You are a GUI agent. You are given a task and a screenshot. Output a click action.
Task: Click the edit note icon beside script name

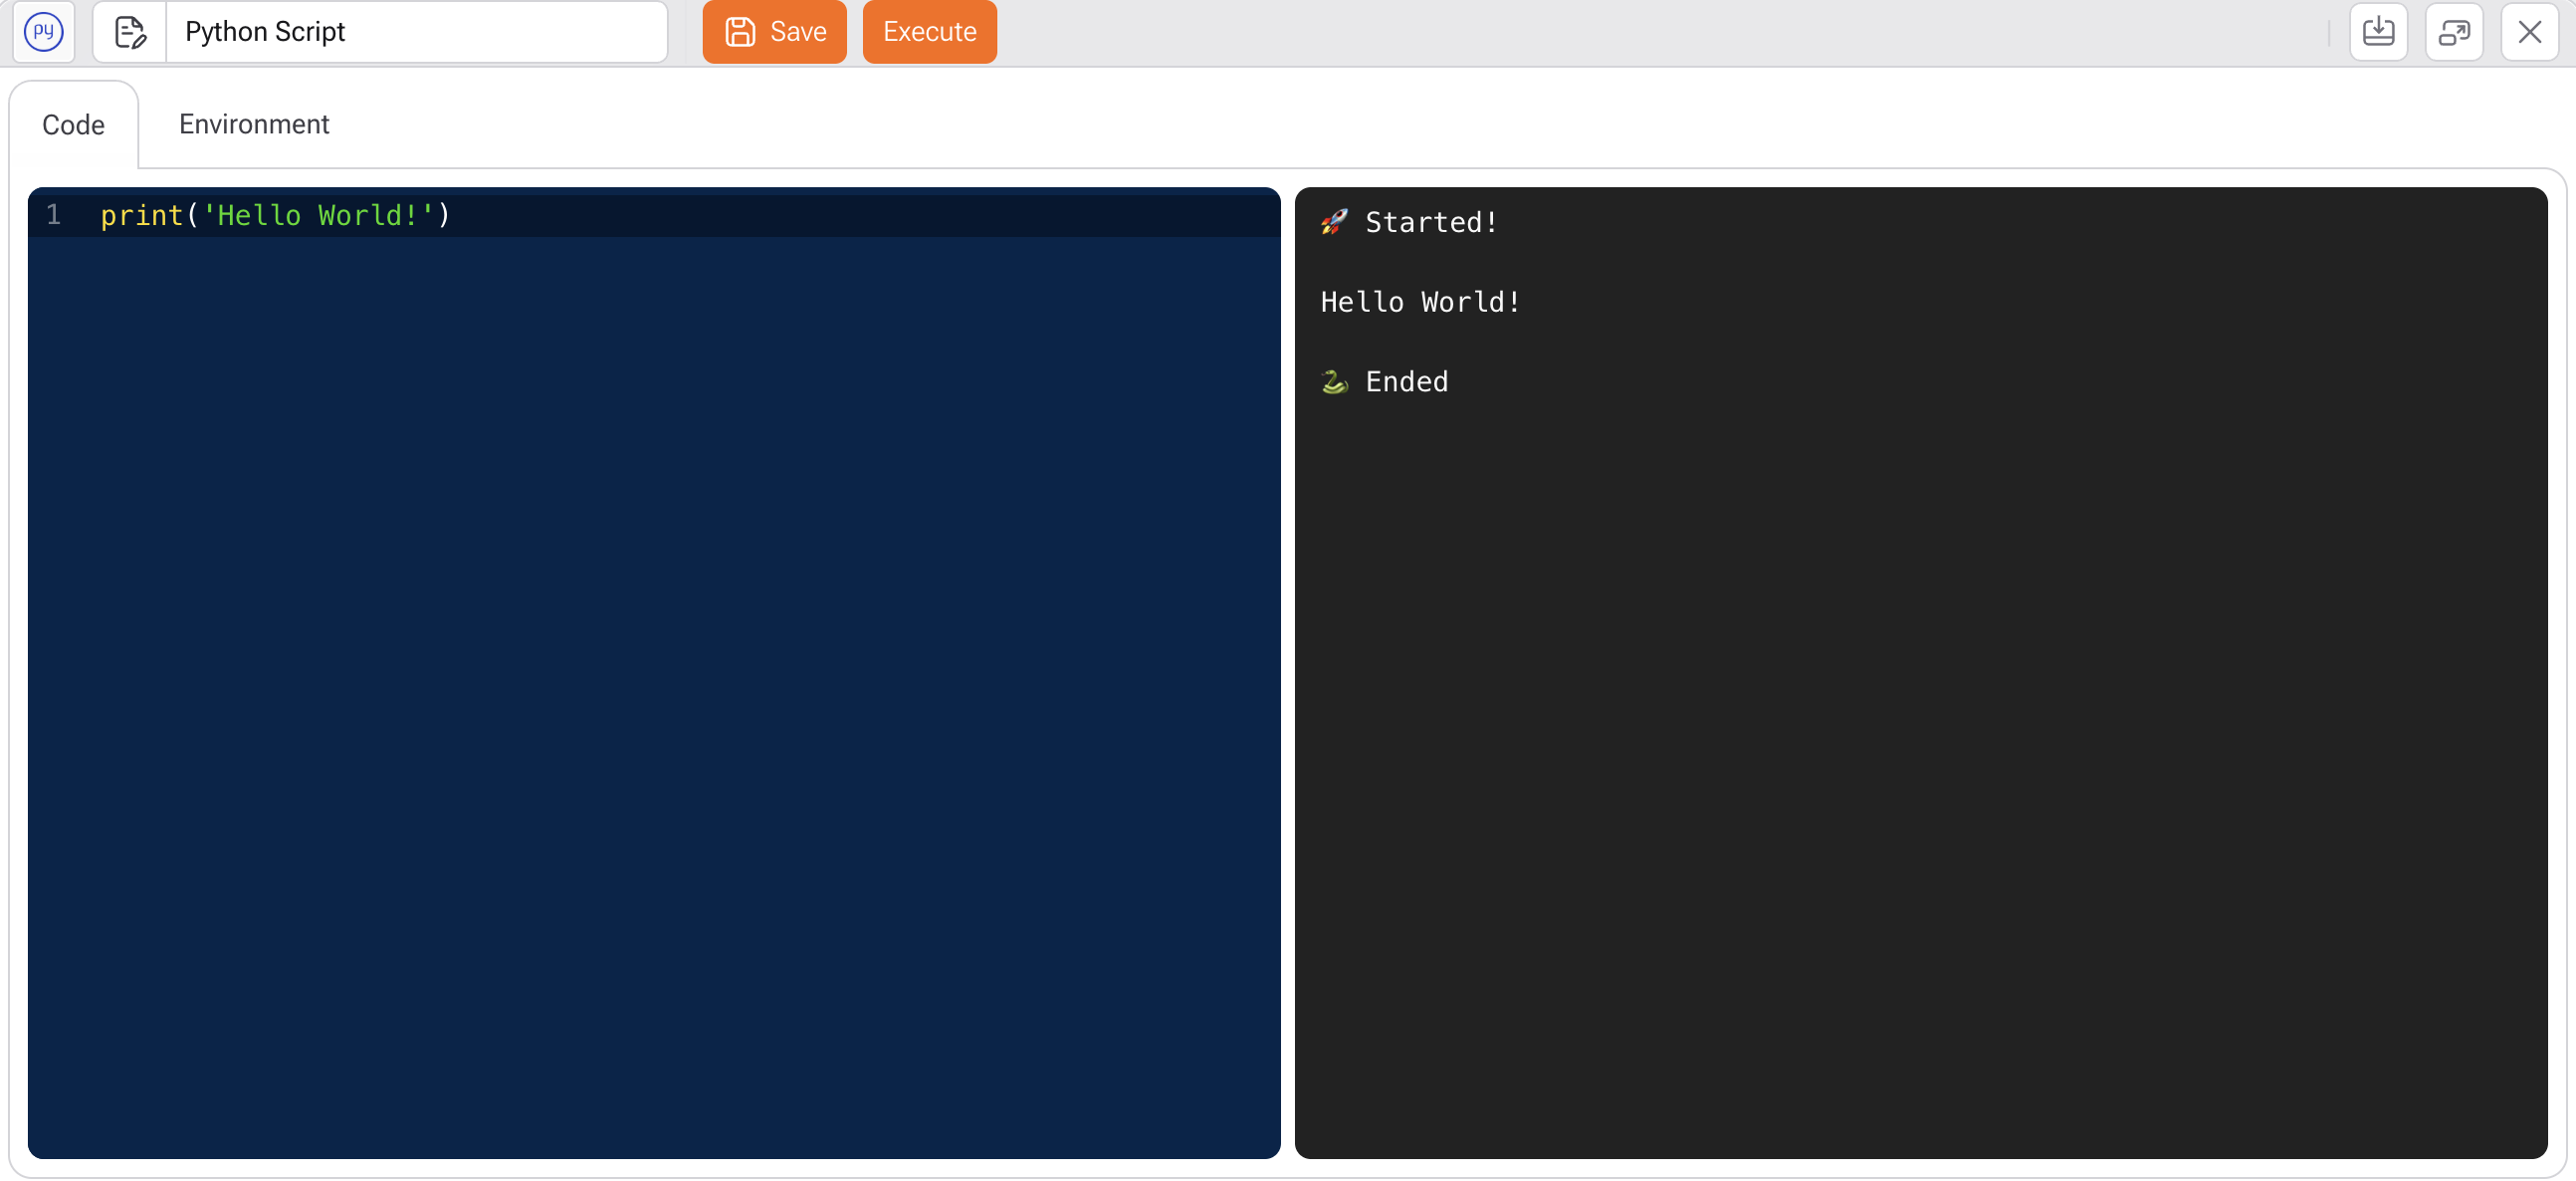tap(130, 32)
